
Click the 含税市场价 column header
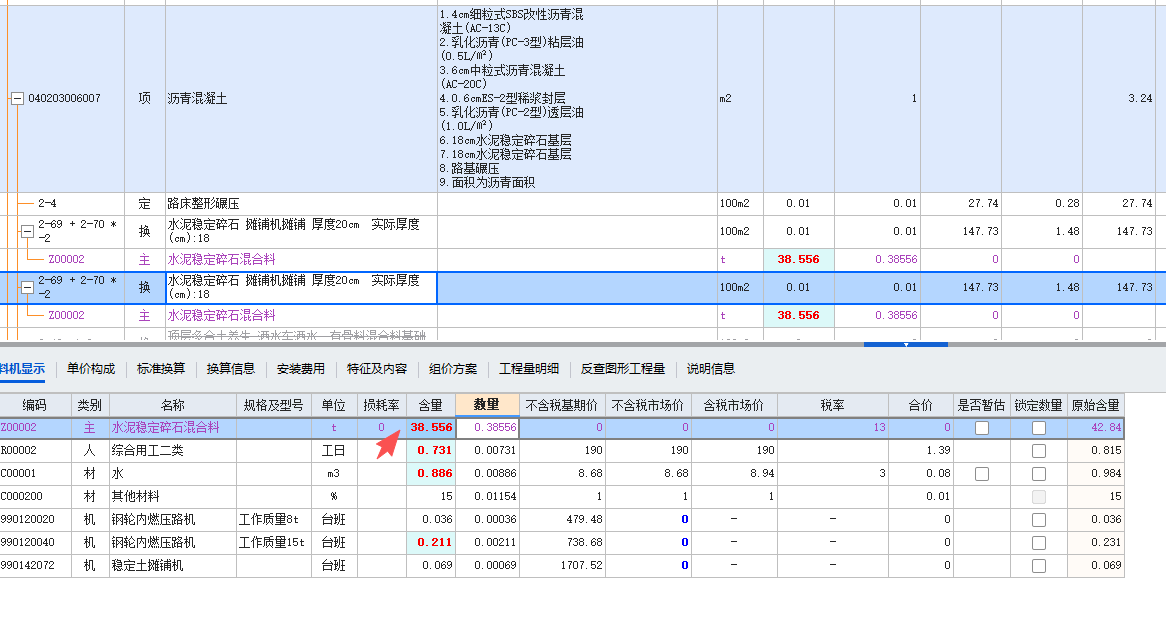pos(734,405)
